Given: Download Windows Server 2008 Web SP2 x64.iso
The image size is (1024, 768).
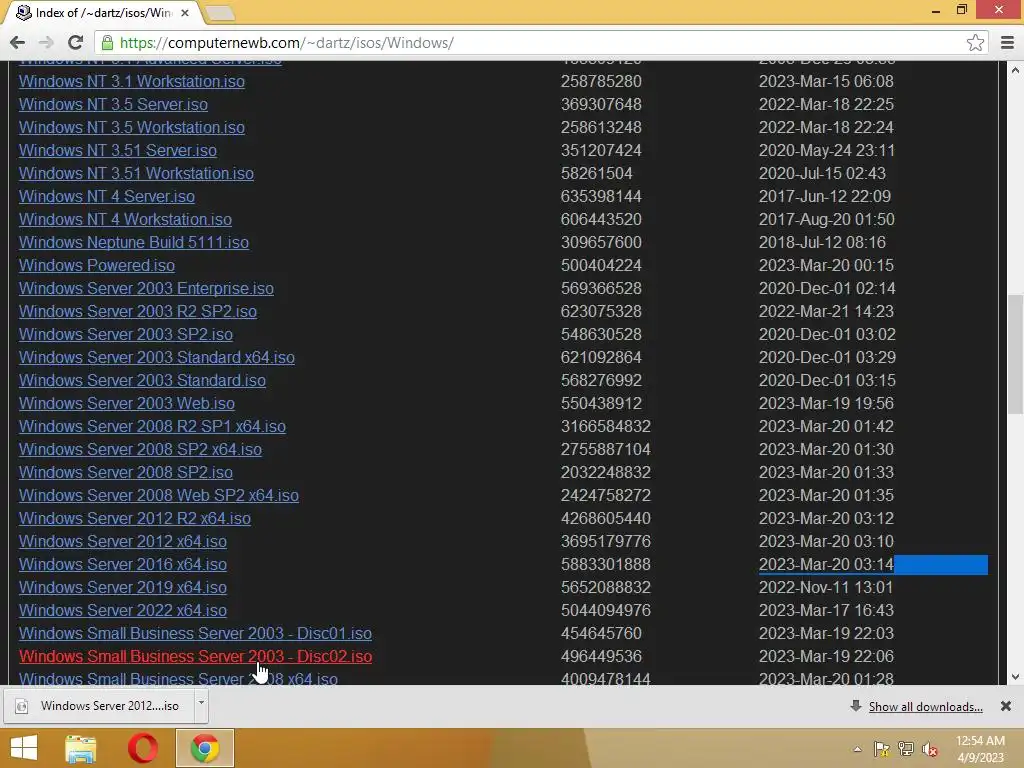Looking at the screenshot, I should coord(159,495).
